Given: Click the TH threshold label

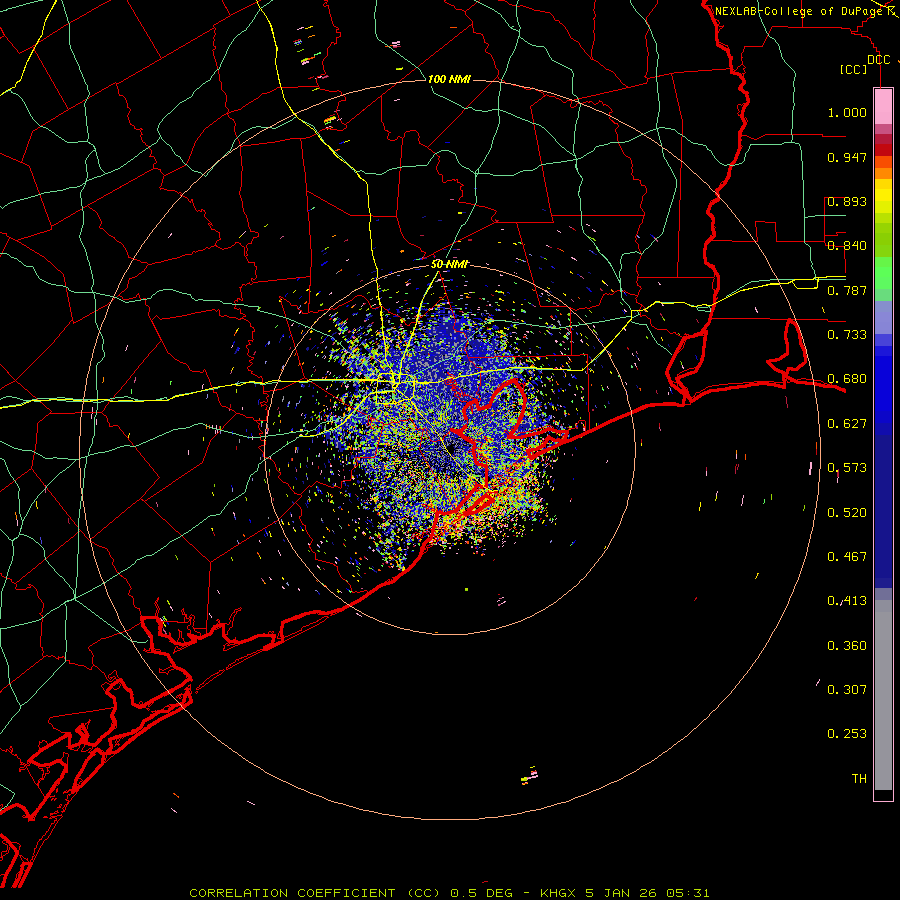Looking at the screenshot, I should coord(859,779).
